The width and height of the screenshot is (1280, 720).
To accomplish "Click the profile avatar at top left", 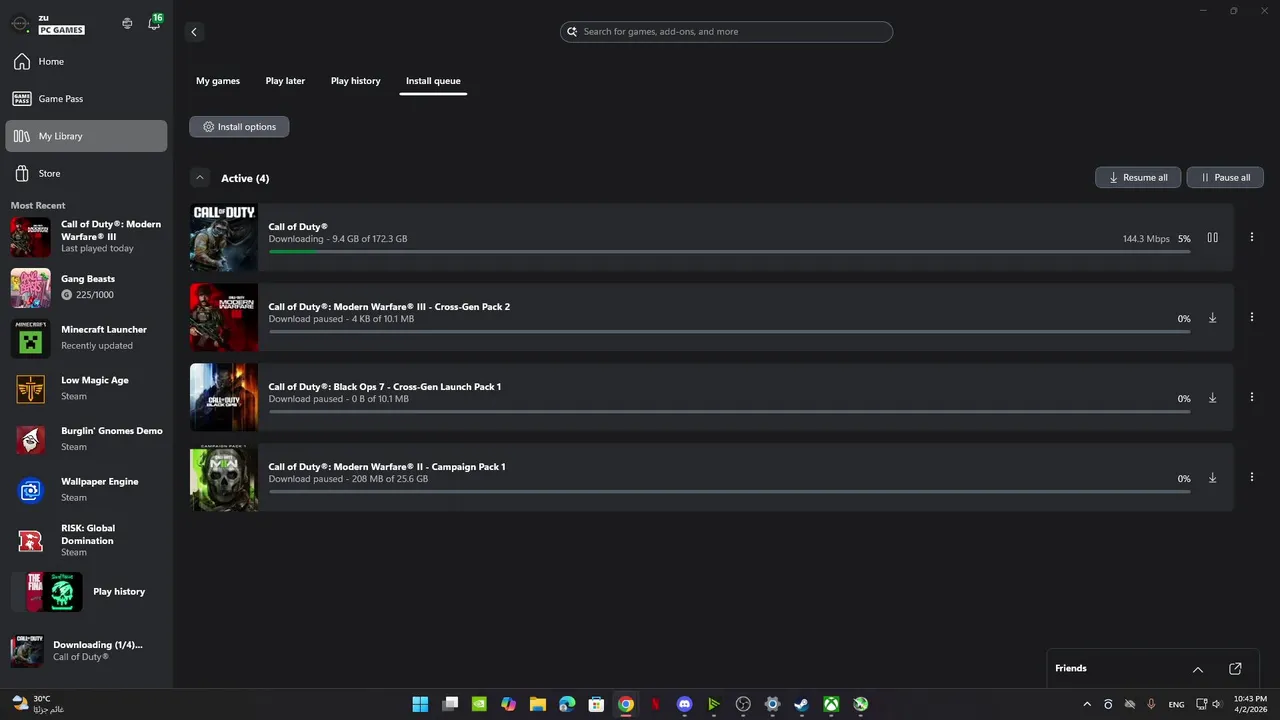I will pos(20,24).
